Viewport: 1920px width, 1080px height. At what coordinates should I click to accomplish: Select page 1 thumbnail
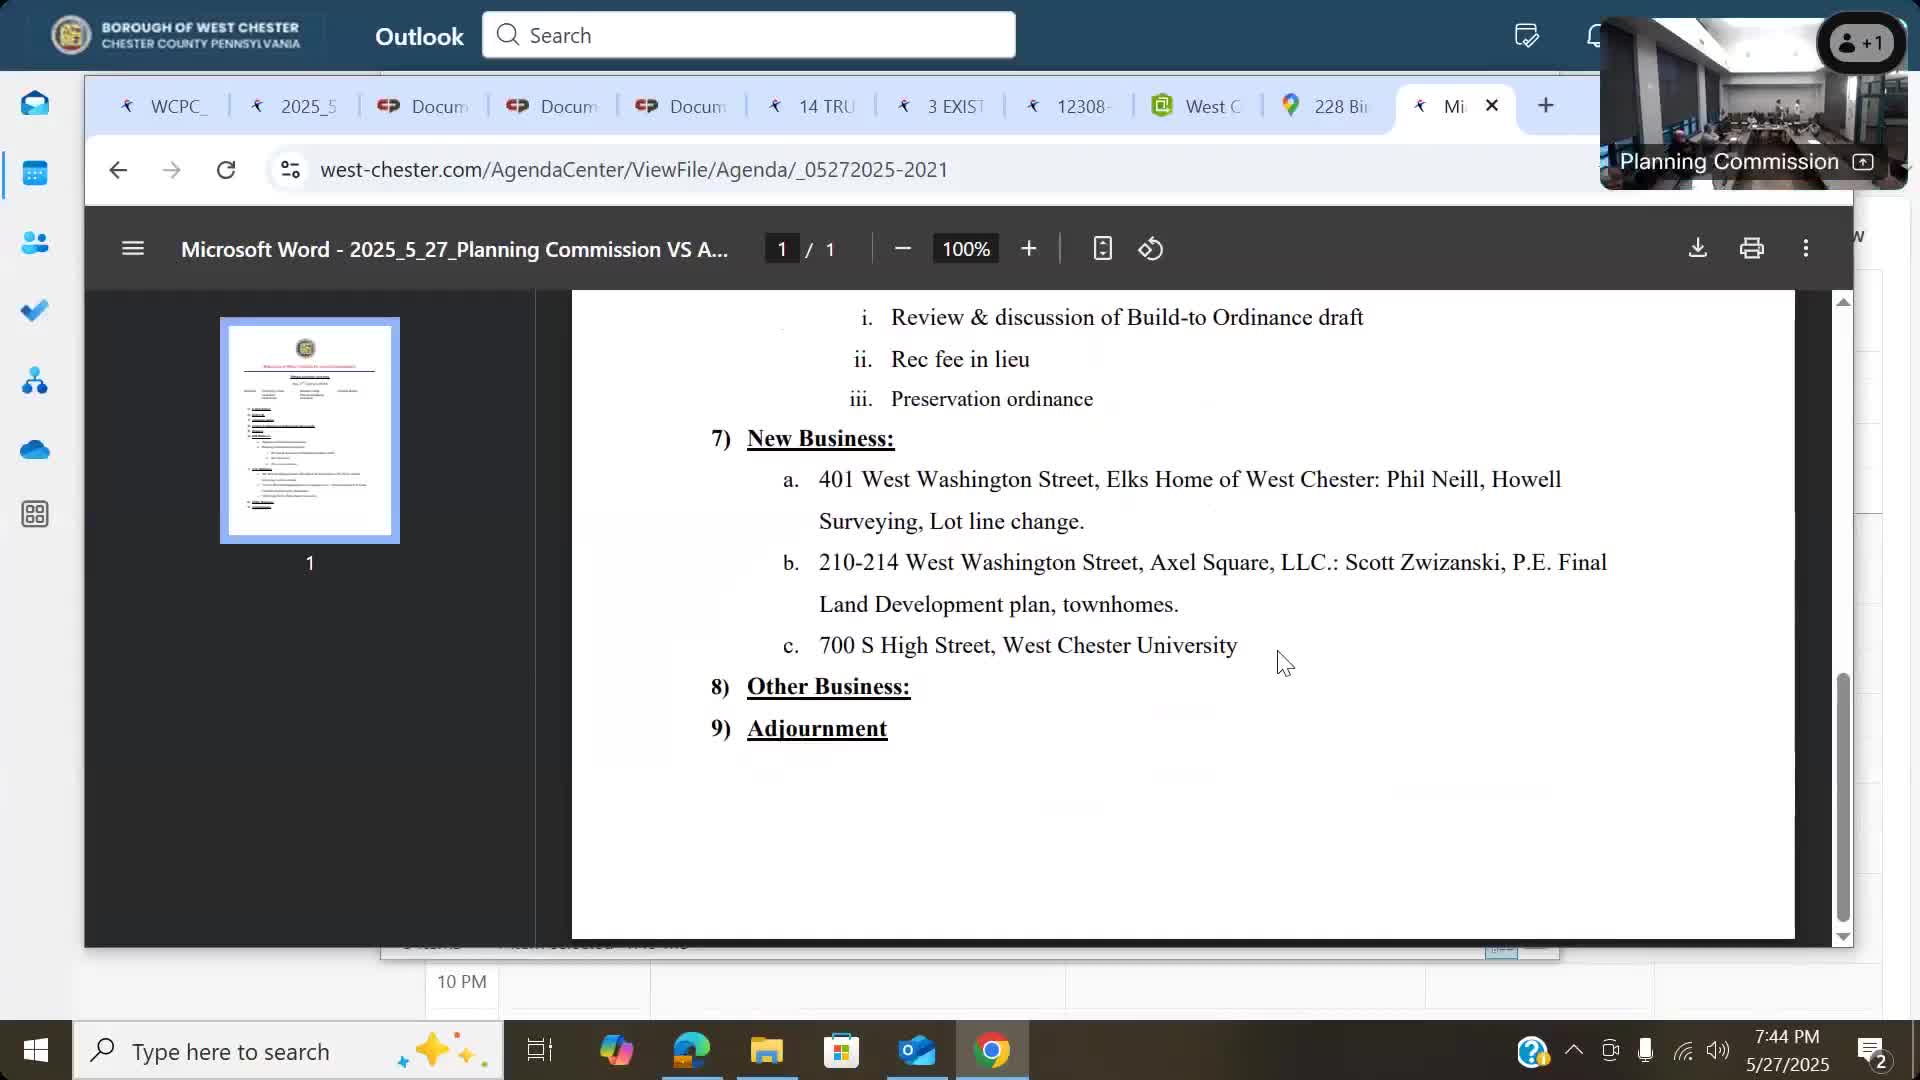(310, 430)
